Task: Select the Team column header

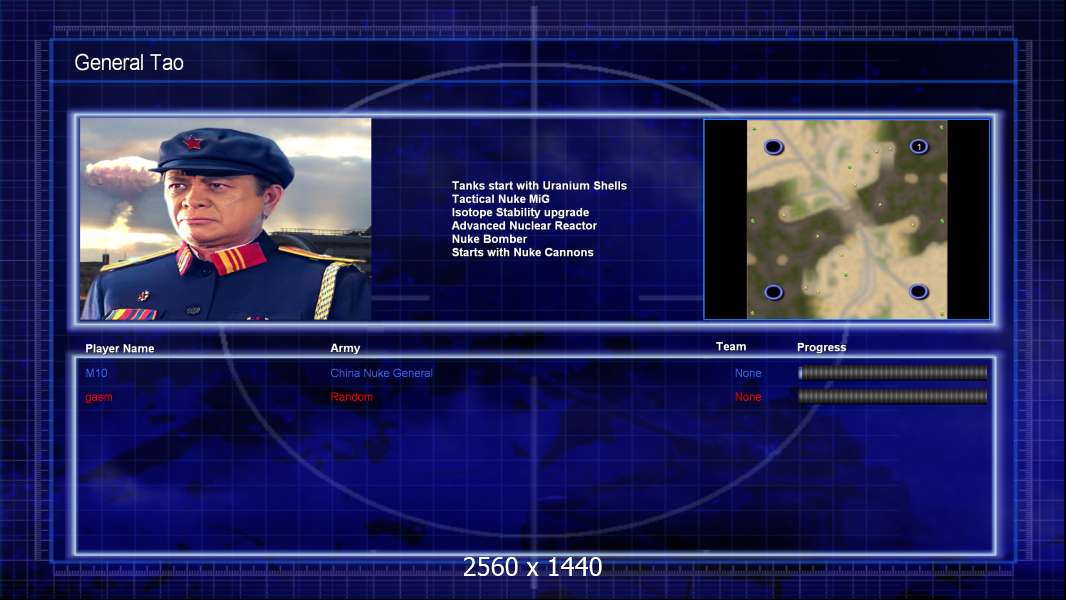Action: pyautogui.click(x=731, y=347)
